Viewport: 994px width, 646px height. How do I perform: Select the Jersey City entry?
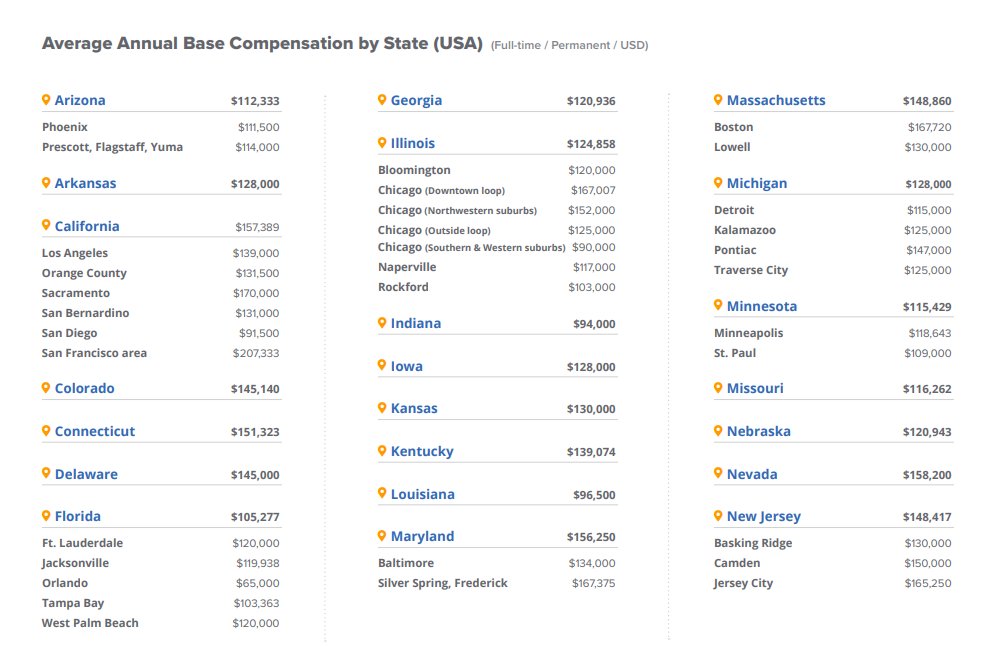[x=743, y=583]
